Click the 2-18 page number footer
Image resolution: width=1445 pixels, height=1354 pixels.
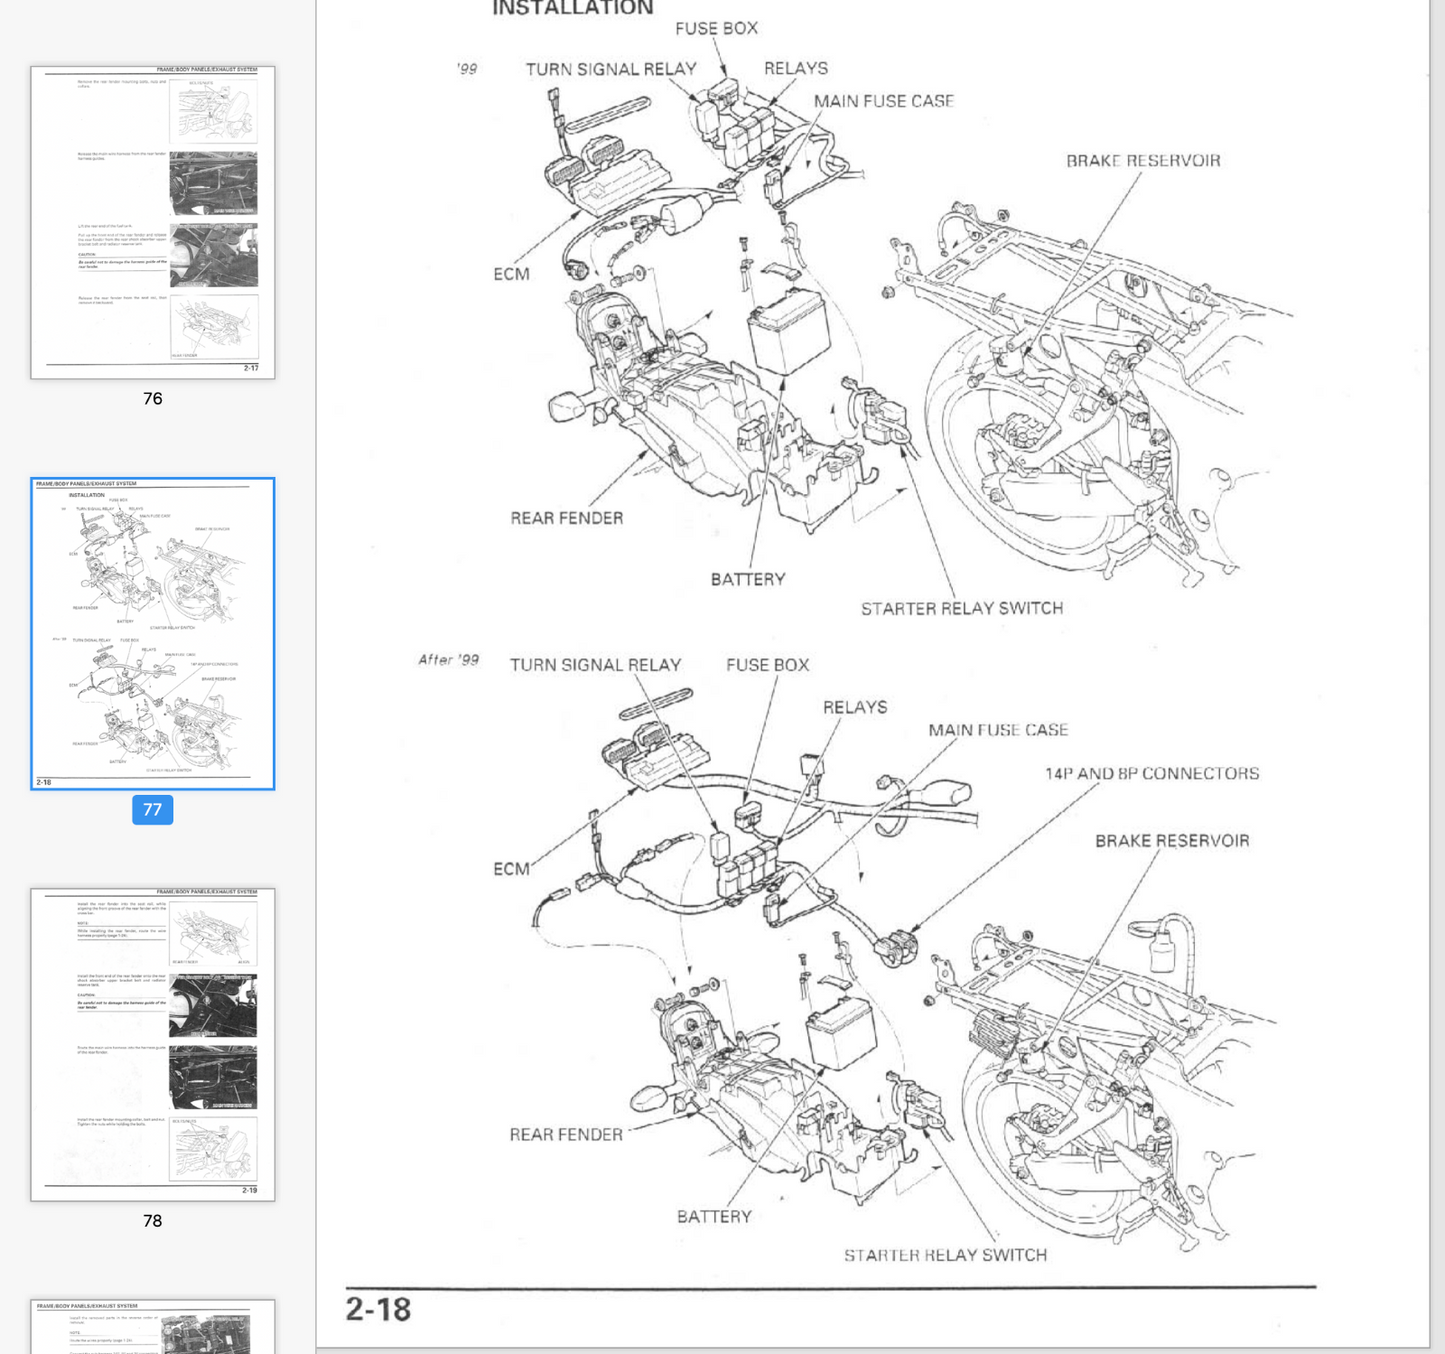[378, 1310]
